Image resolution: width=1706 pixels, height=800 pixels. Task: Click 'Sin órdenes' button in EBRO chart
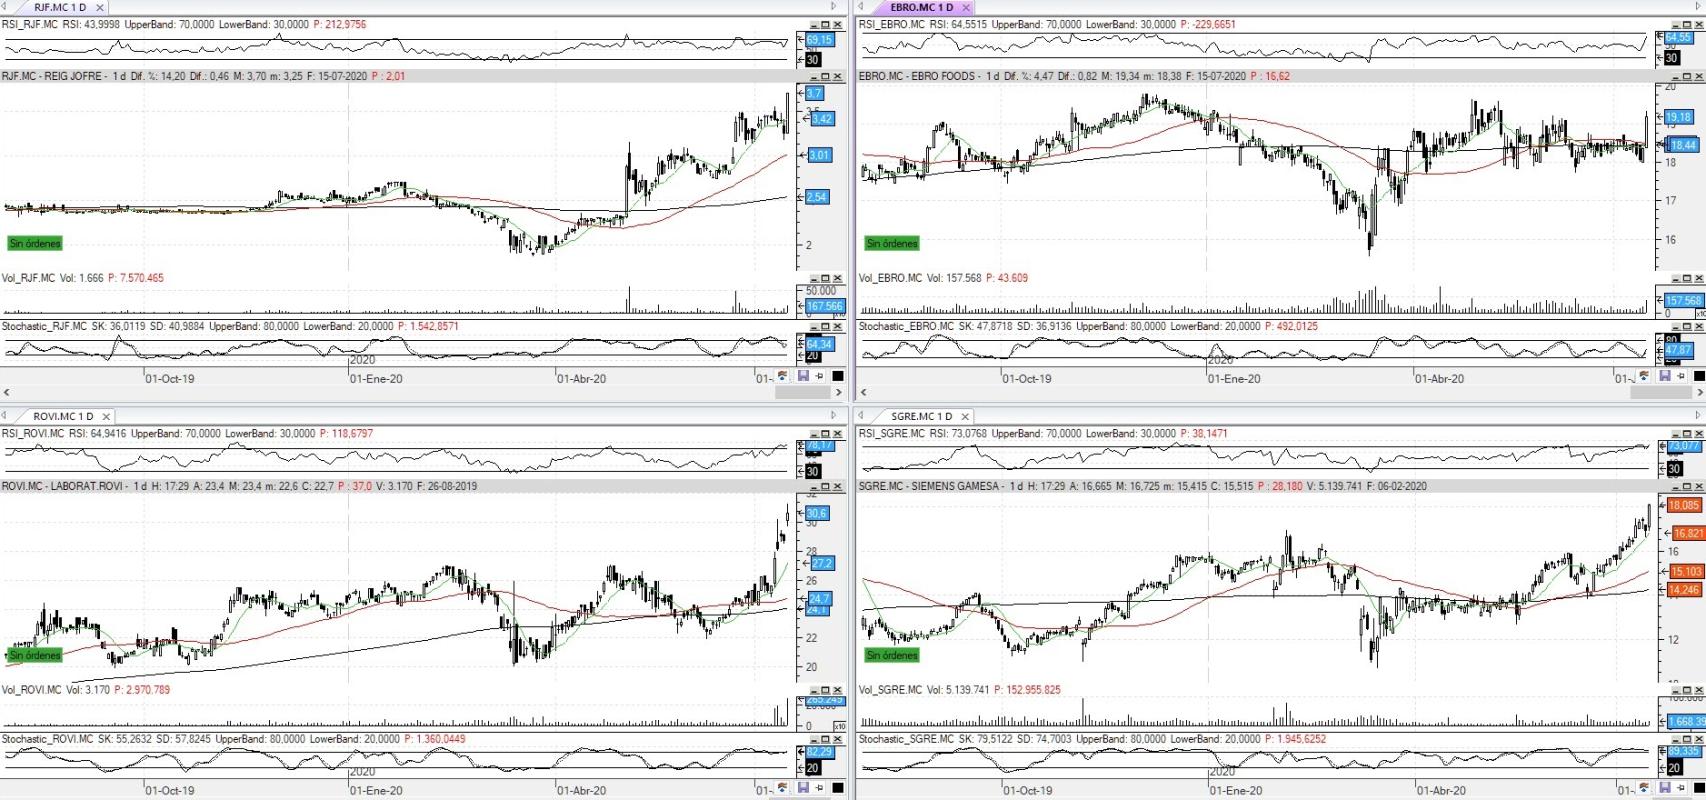892,243
